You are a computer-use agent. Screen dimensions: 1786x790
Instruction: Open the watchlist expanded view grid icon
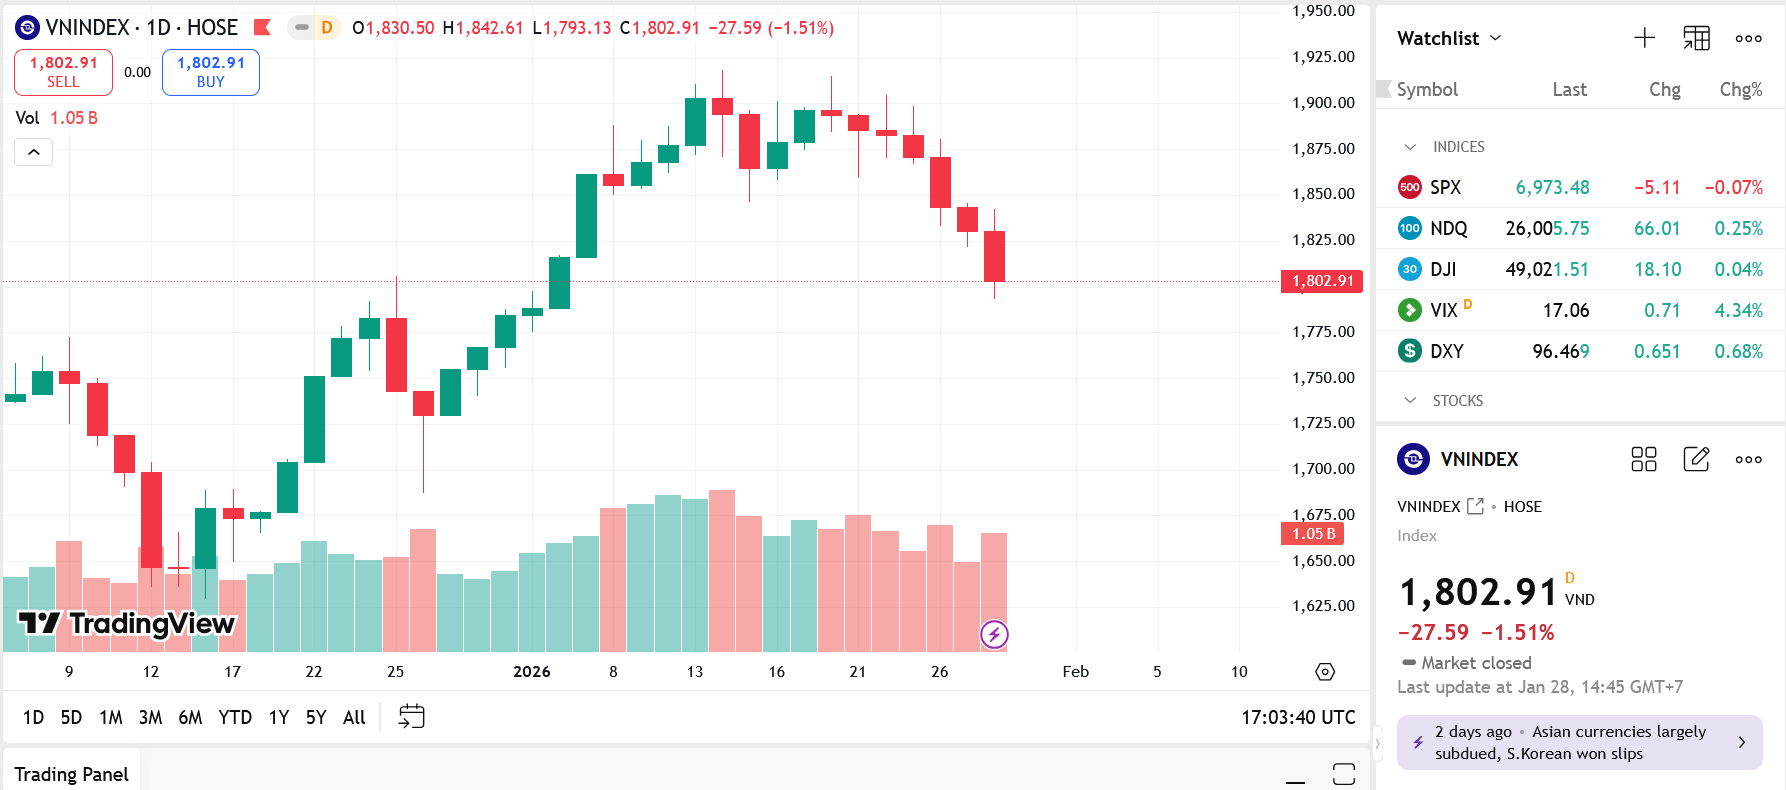tap(1695, 37)
